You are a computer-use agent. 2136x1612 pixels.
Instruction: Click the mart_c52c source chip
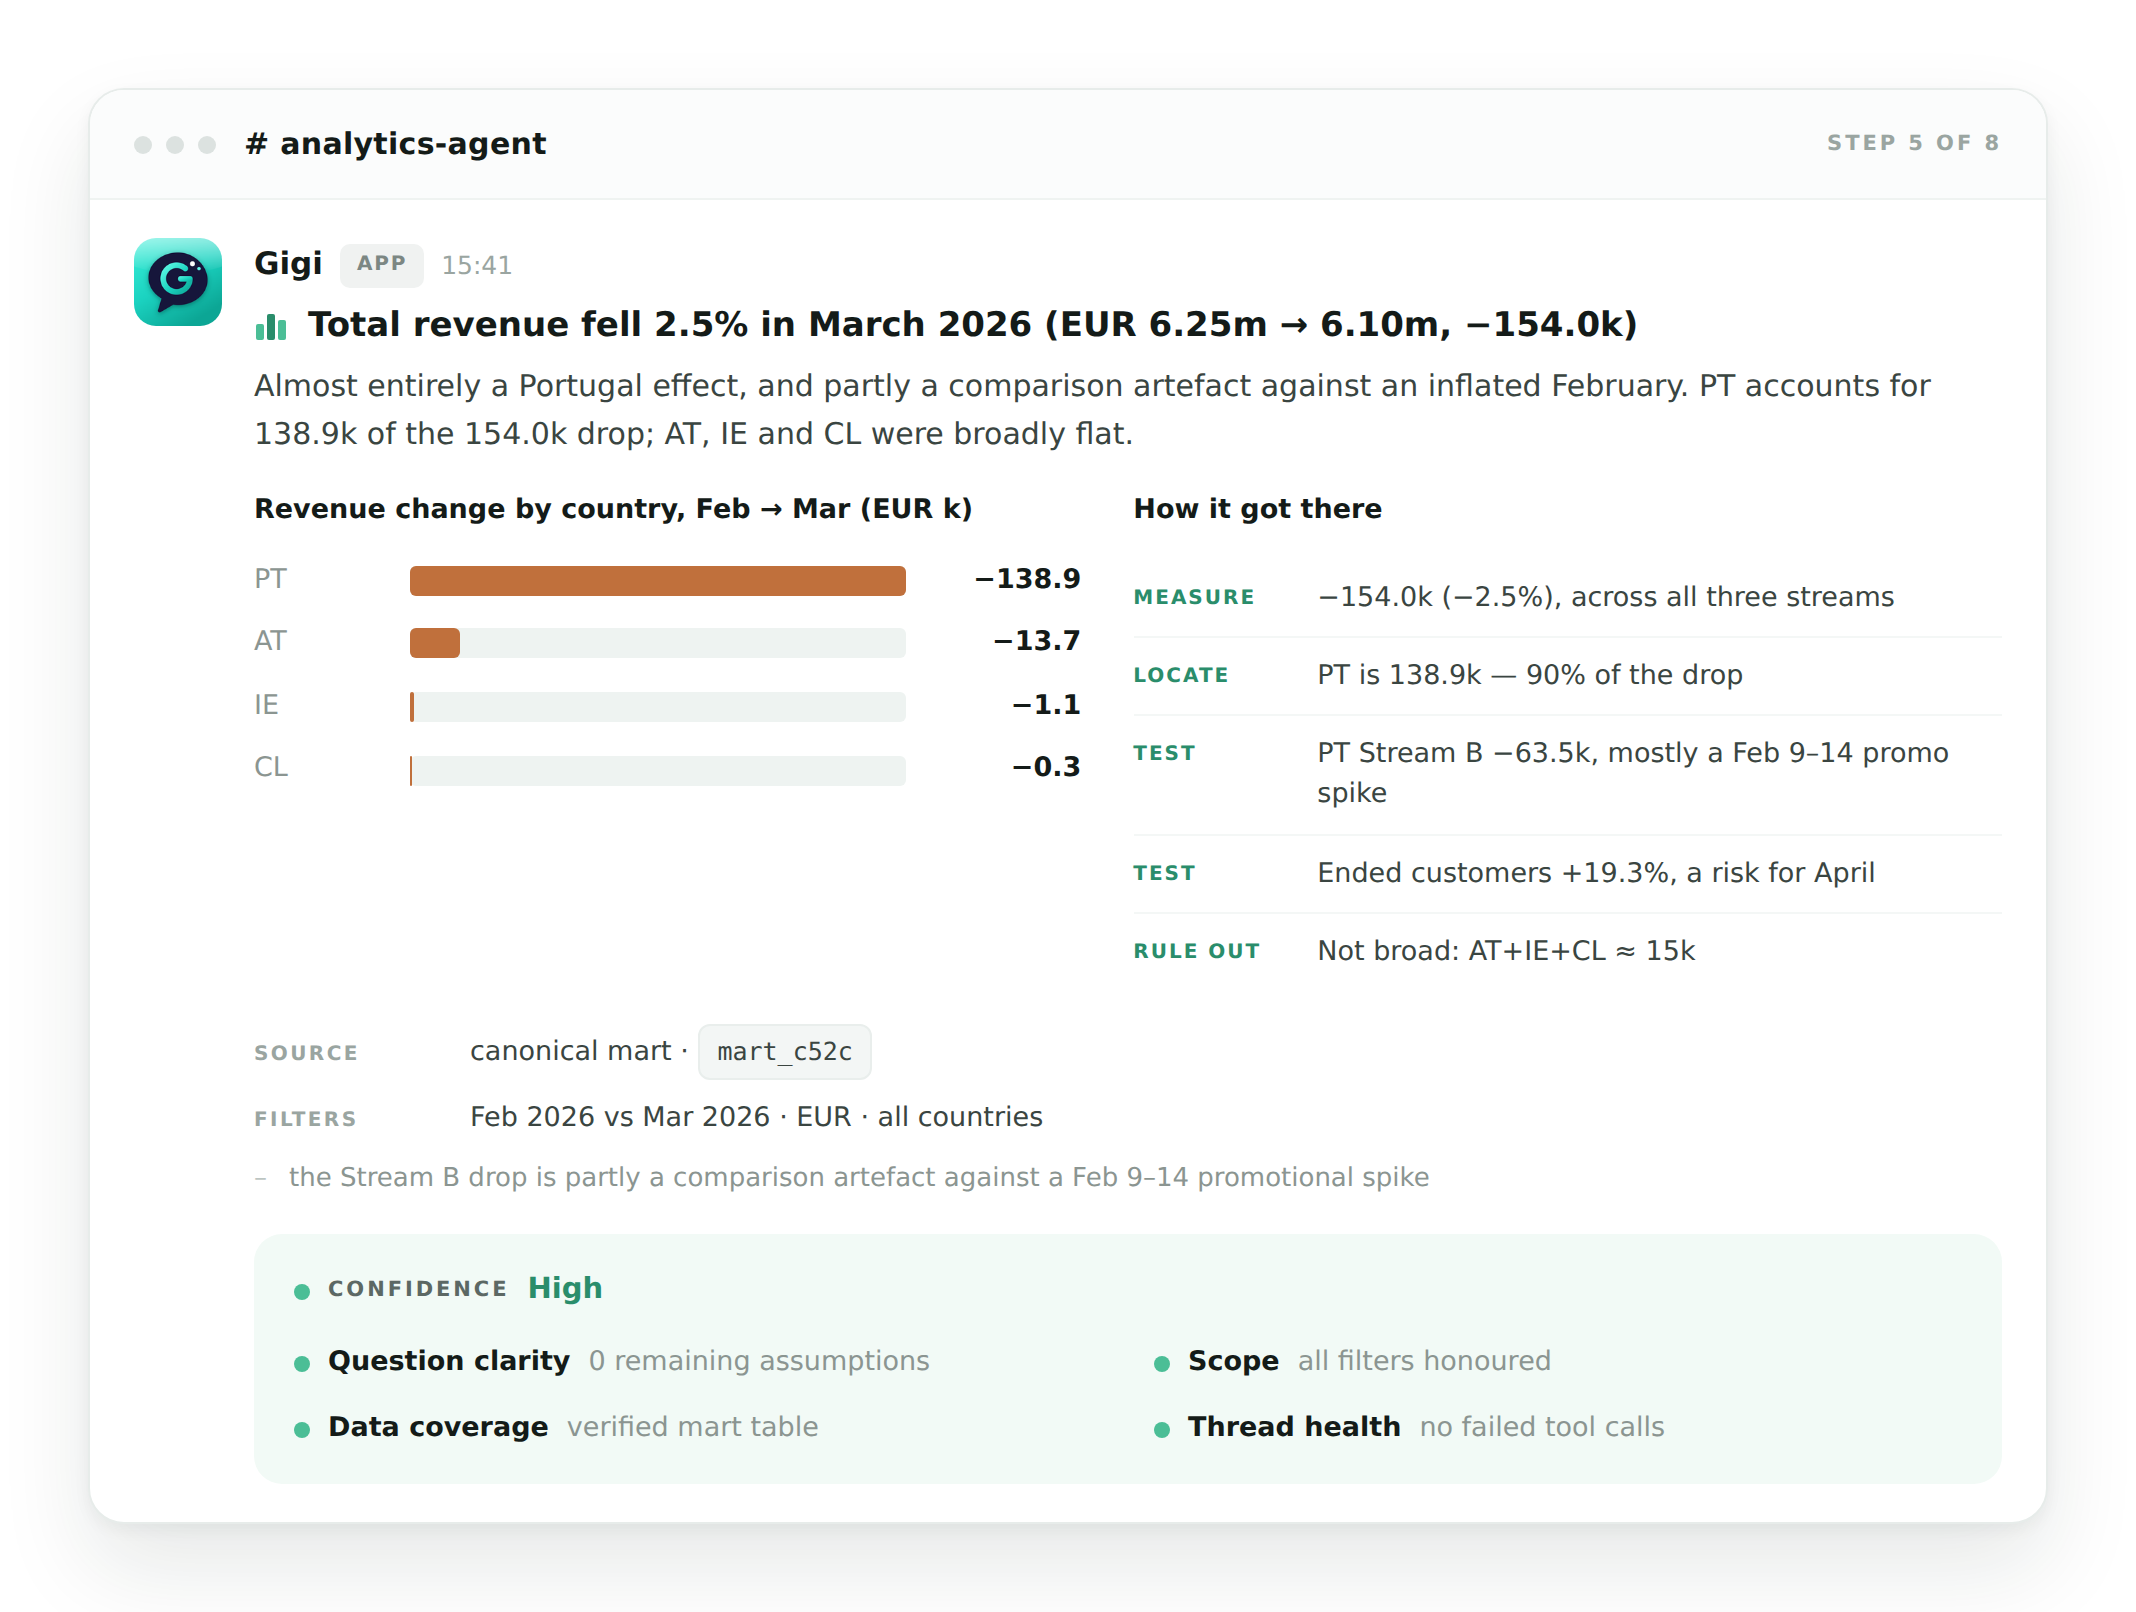(784, 1052)
